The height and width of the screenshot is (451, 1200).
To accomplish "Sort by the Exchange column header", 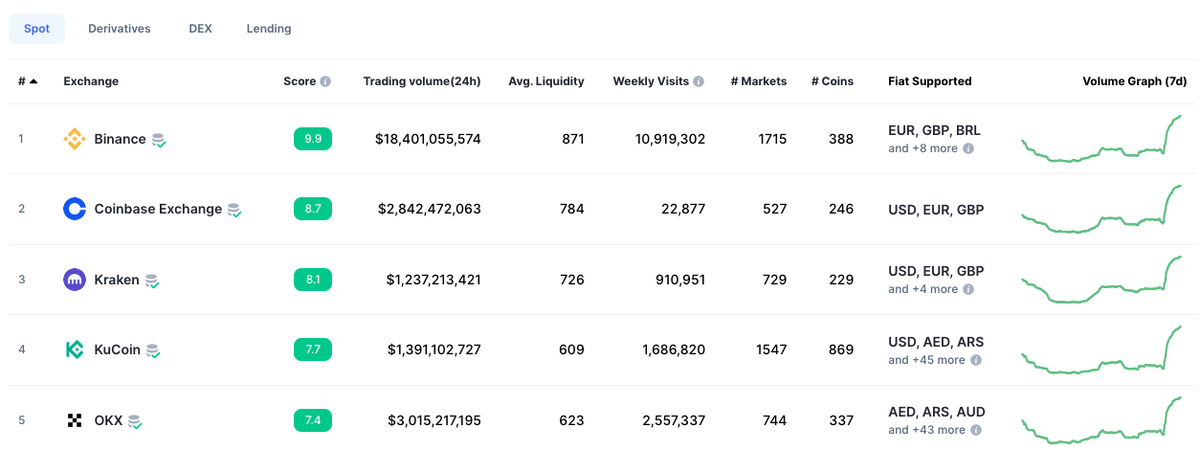I will 91,82.
